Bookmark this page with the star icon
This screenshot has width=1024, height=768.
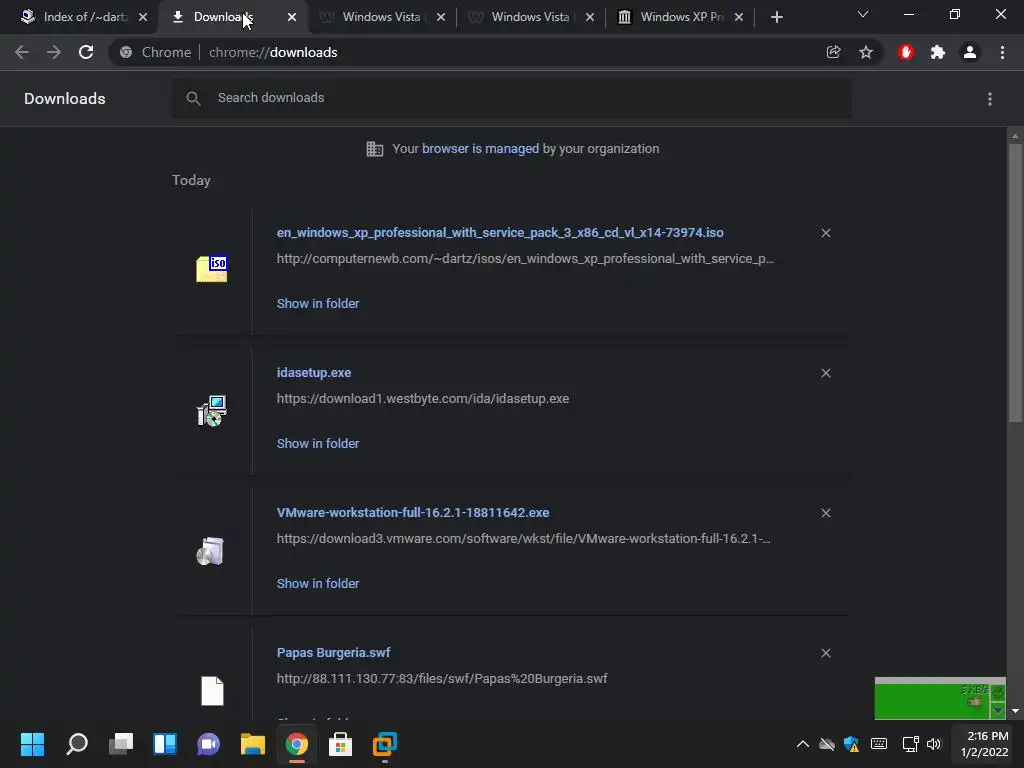[x=866, y=52]
